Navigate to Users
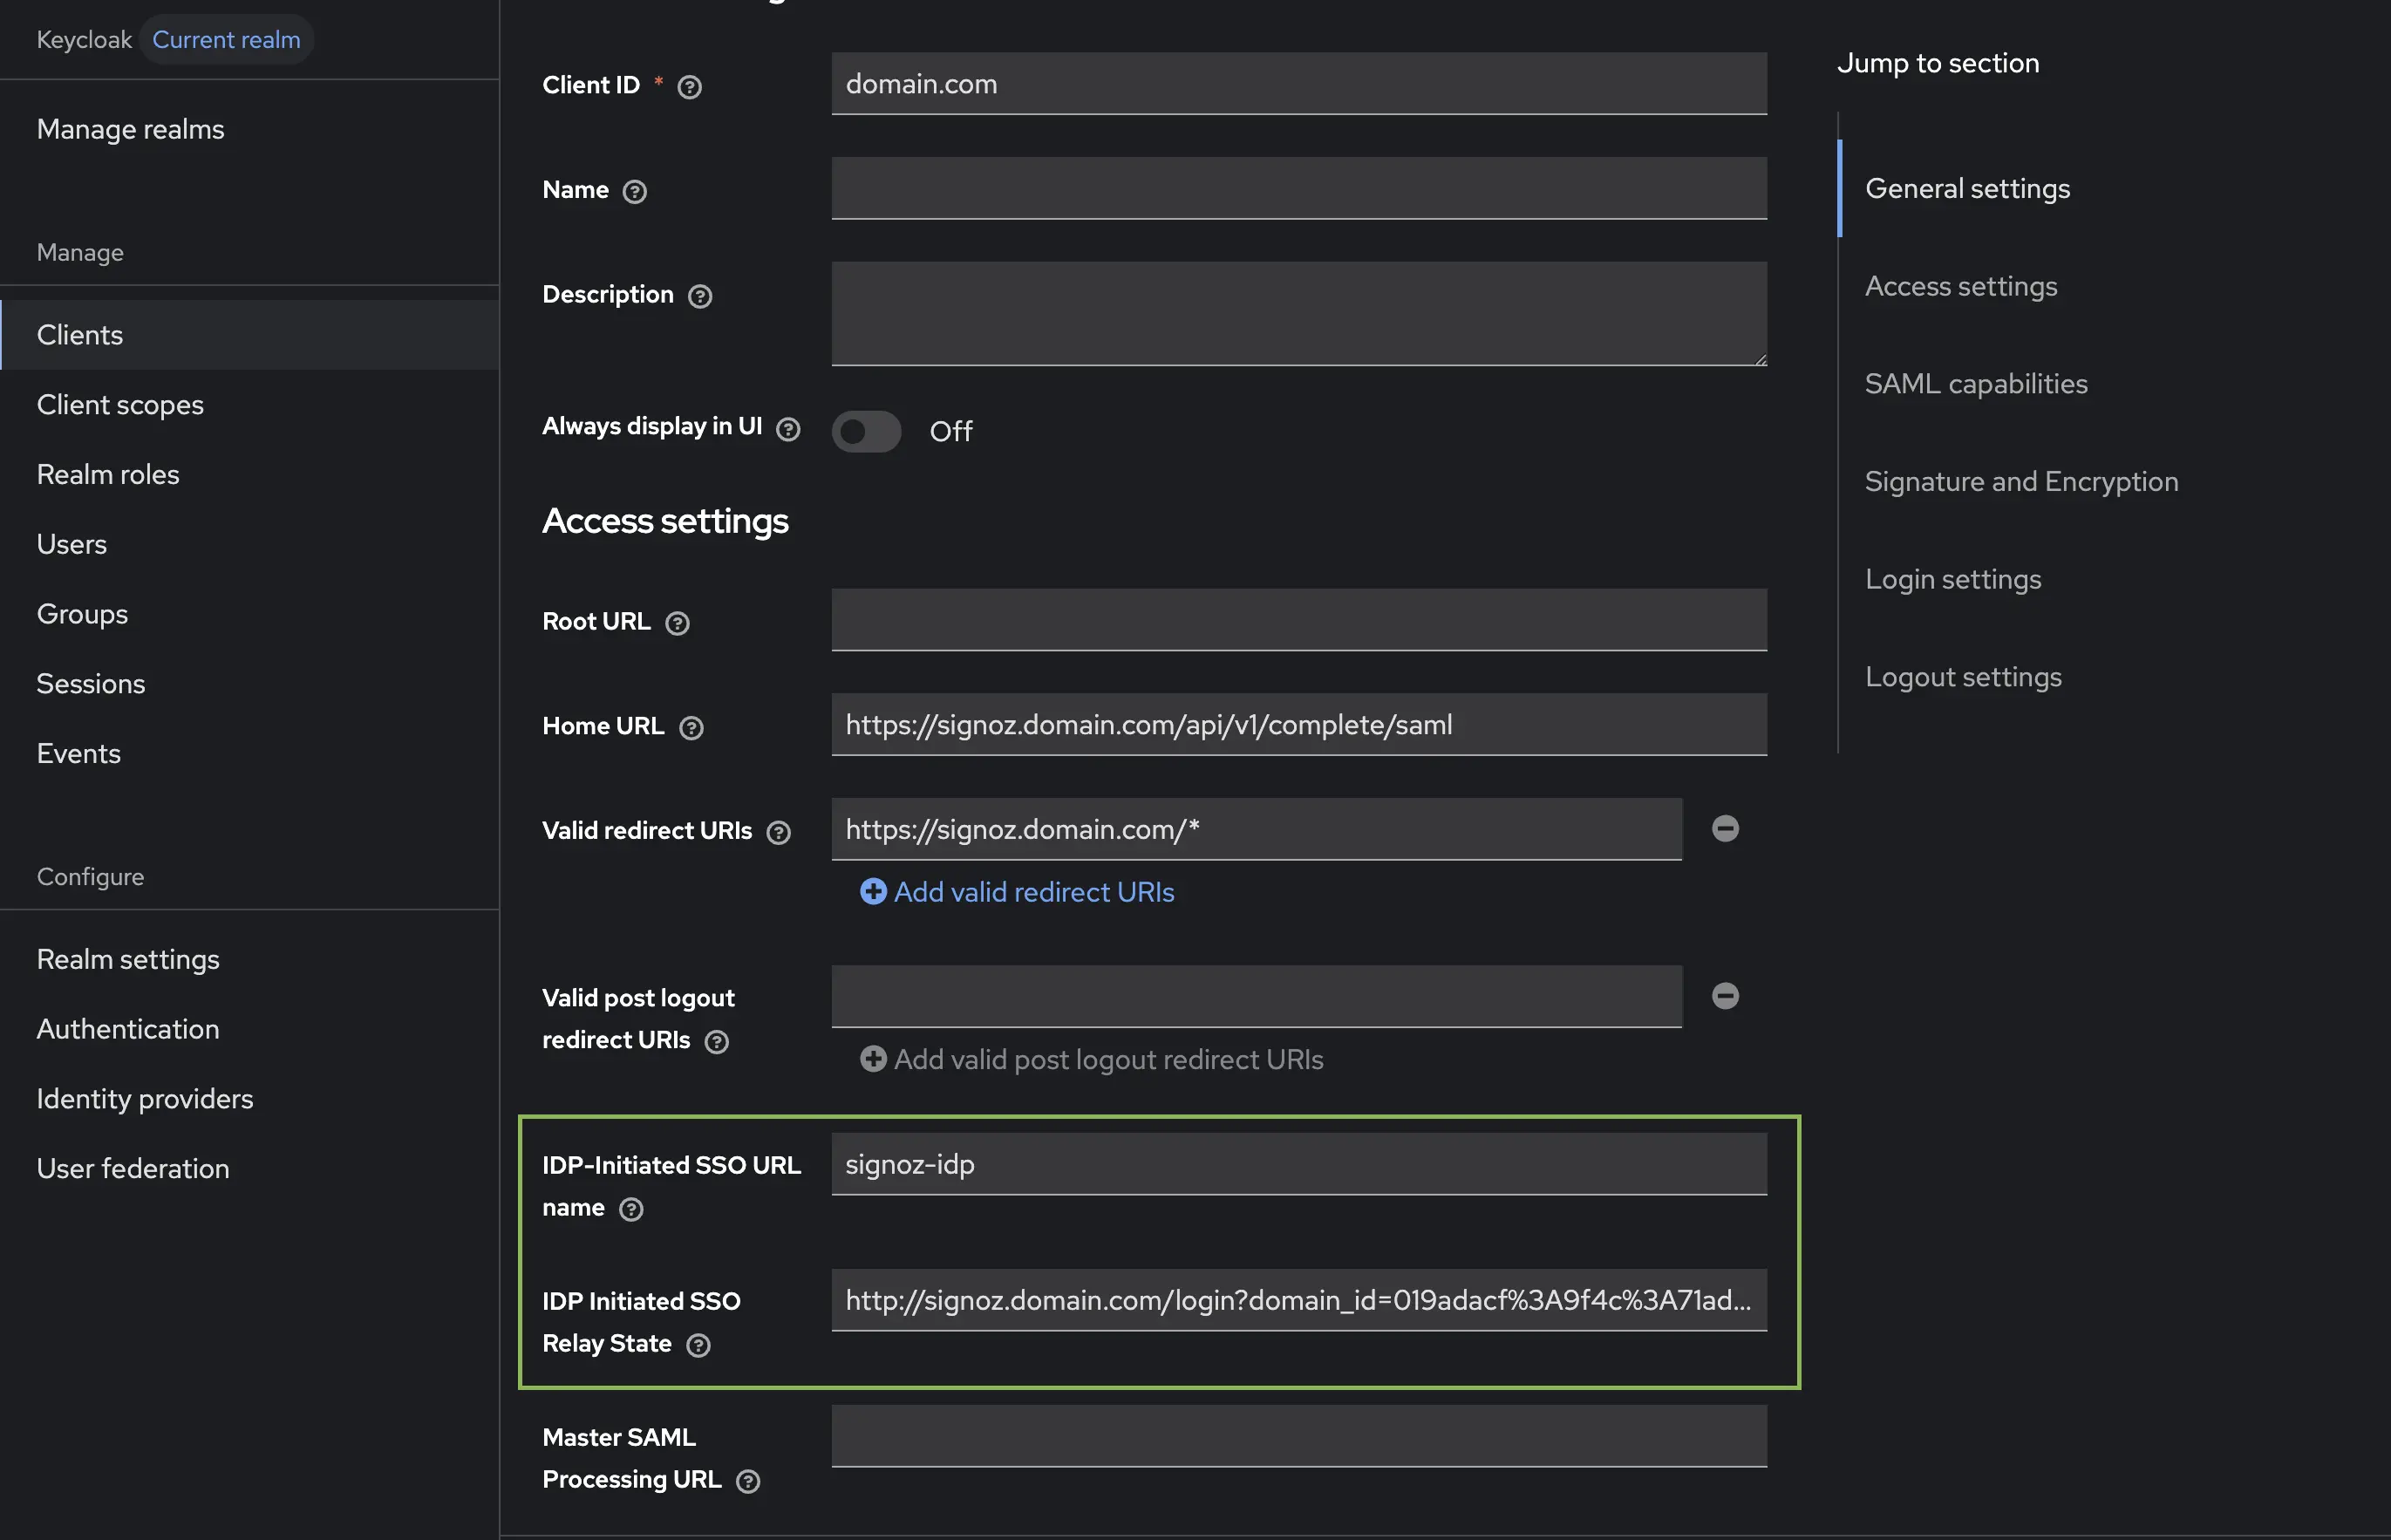Screen dimensions: 2391x1540 pyautogui.click(x=250, y=544)
